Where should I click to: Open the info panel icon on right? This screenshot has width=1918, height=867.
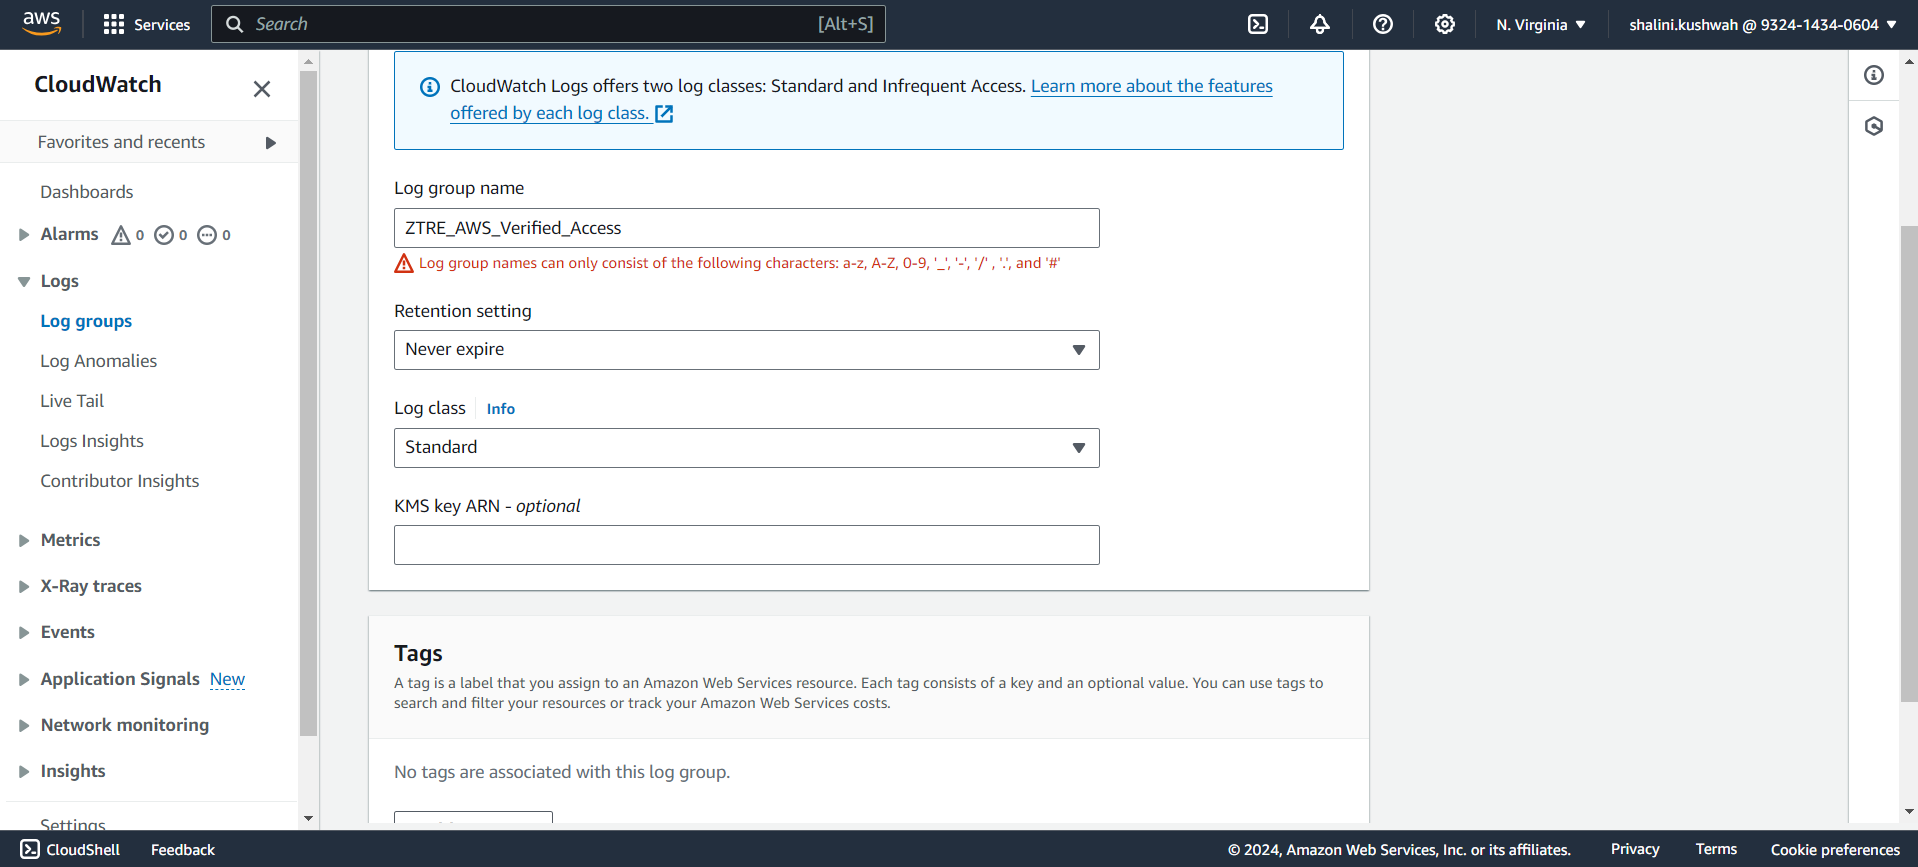(x=1874, y=75)
